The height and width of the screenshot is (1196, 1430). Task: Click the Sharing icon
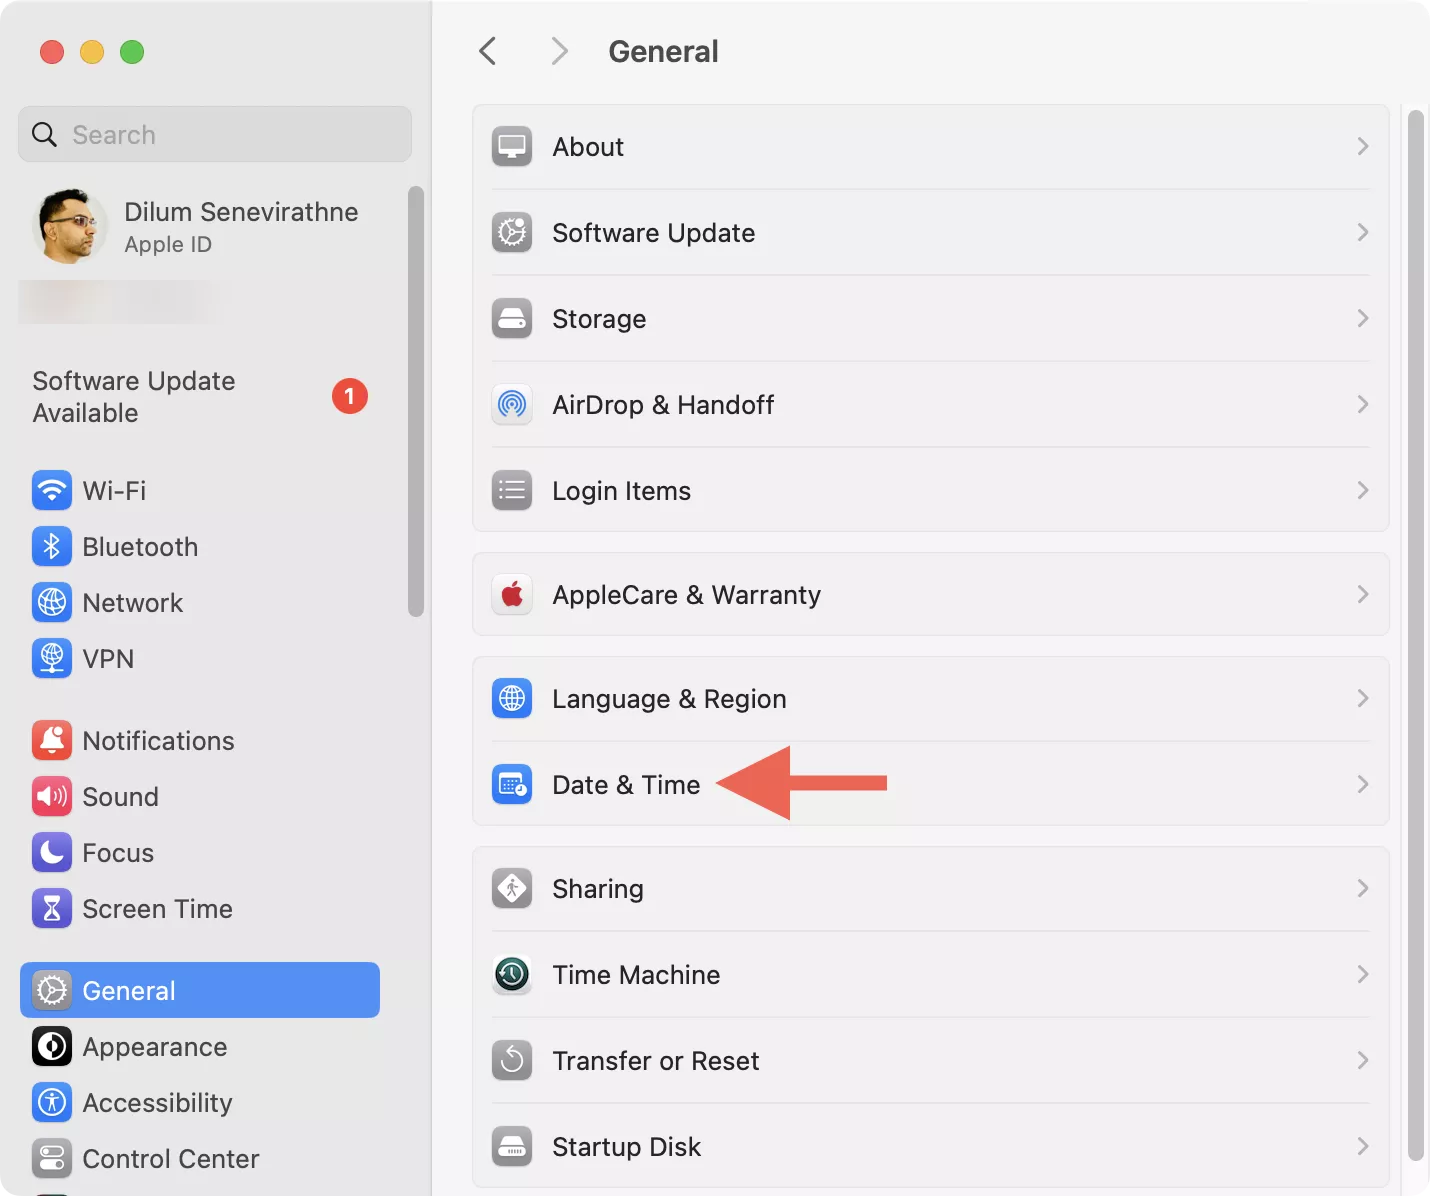(x=512, y=889)
